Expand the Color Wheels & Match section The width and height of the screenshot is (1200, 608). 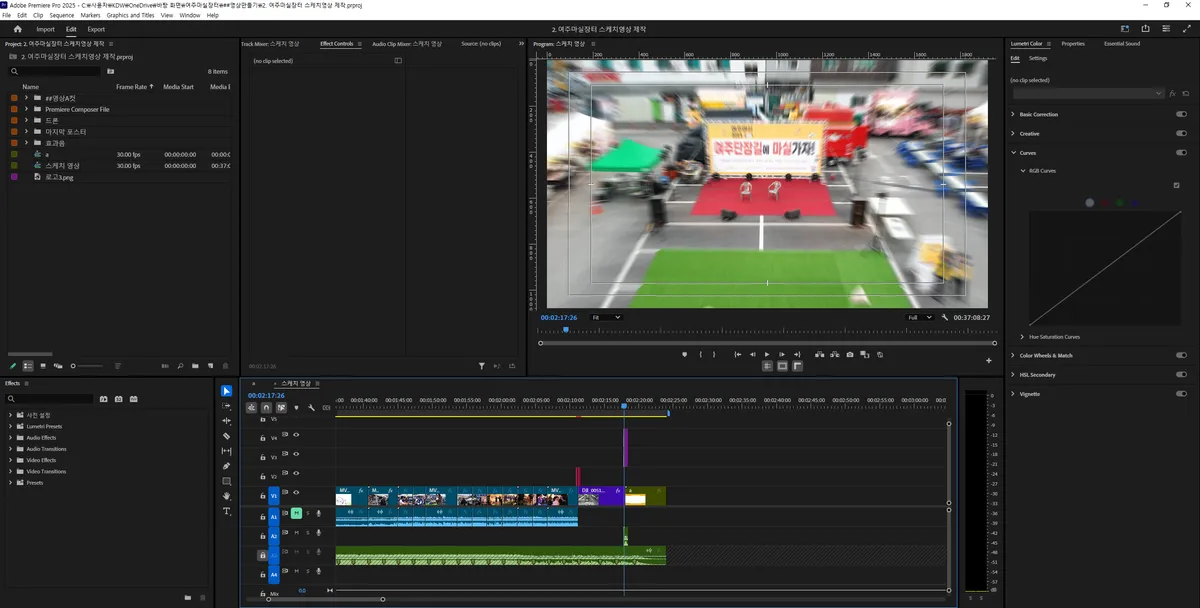tap(1012, 355)
